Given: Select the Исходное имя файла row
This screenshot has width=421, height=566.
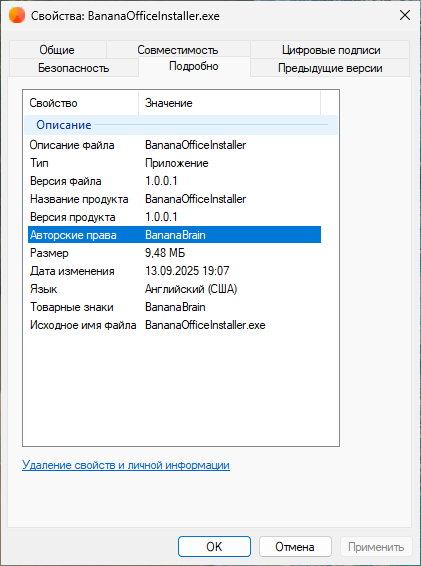Looking at the screenshot, I should pyautogui.click(x=174, y=325).
